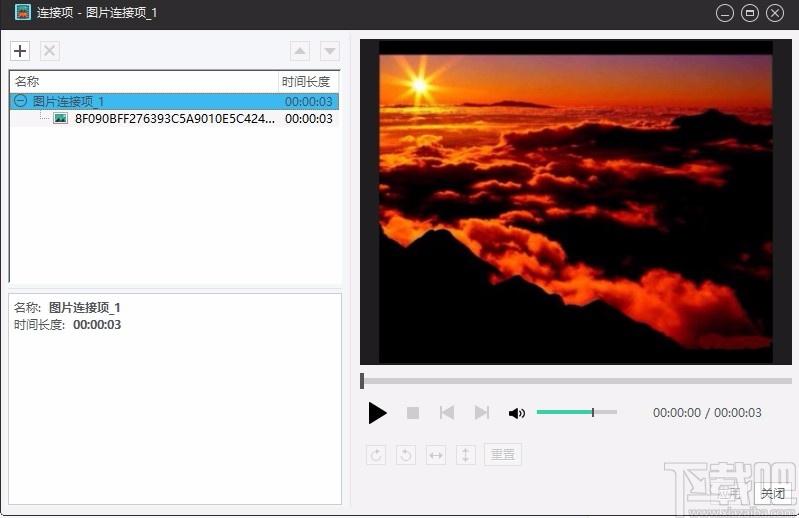Start playback with the play button

coord(378,413)
